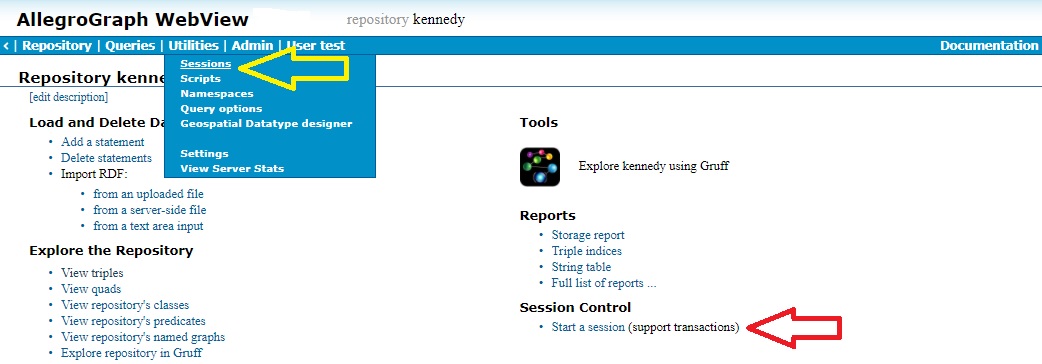Select Sessions from the Utilities dropdown
1042x364 pixels.
[205, 64]
